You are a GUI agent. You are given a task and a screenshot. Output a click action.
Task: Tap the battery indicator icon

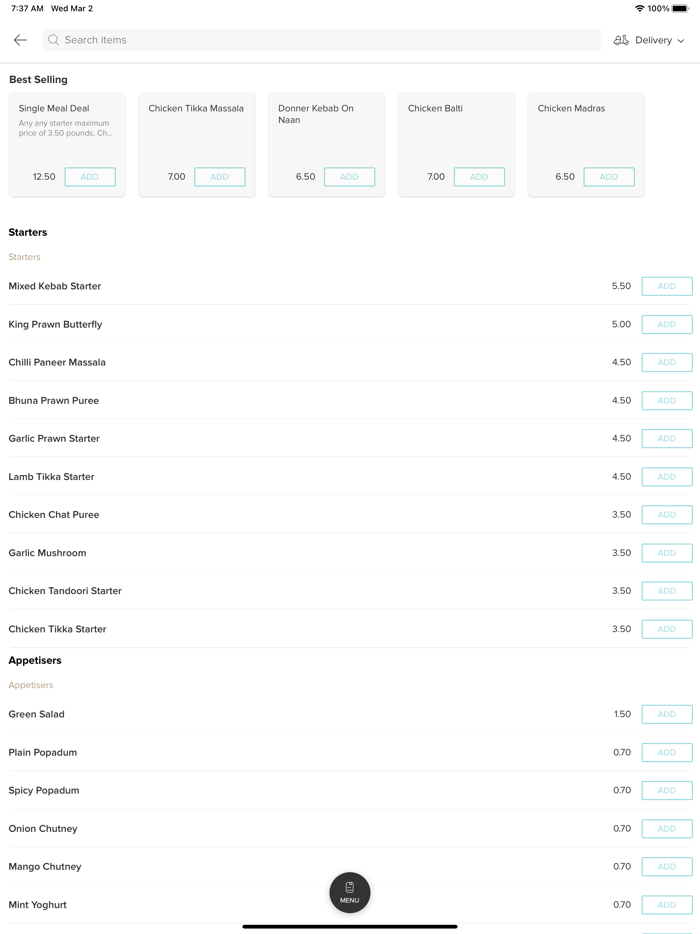[x=680, y=8]
